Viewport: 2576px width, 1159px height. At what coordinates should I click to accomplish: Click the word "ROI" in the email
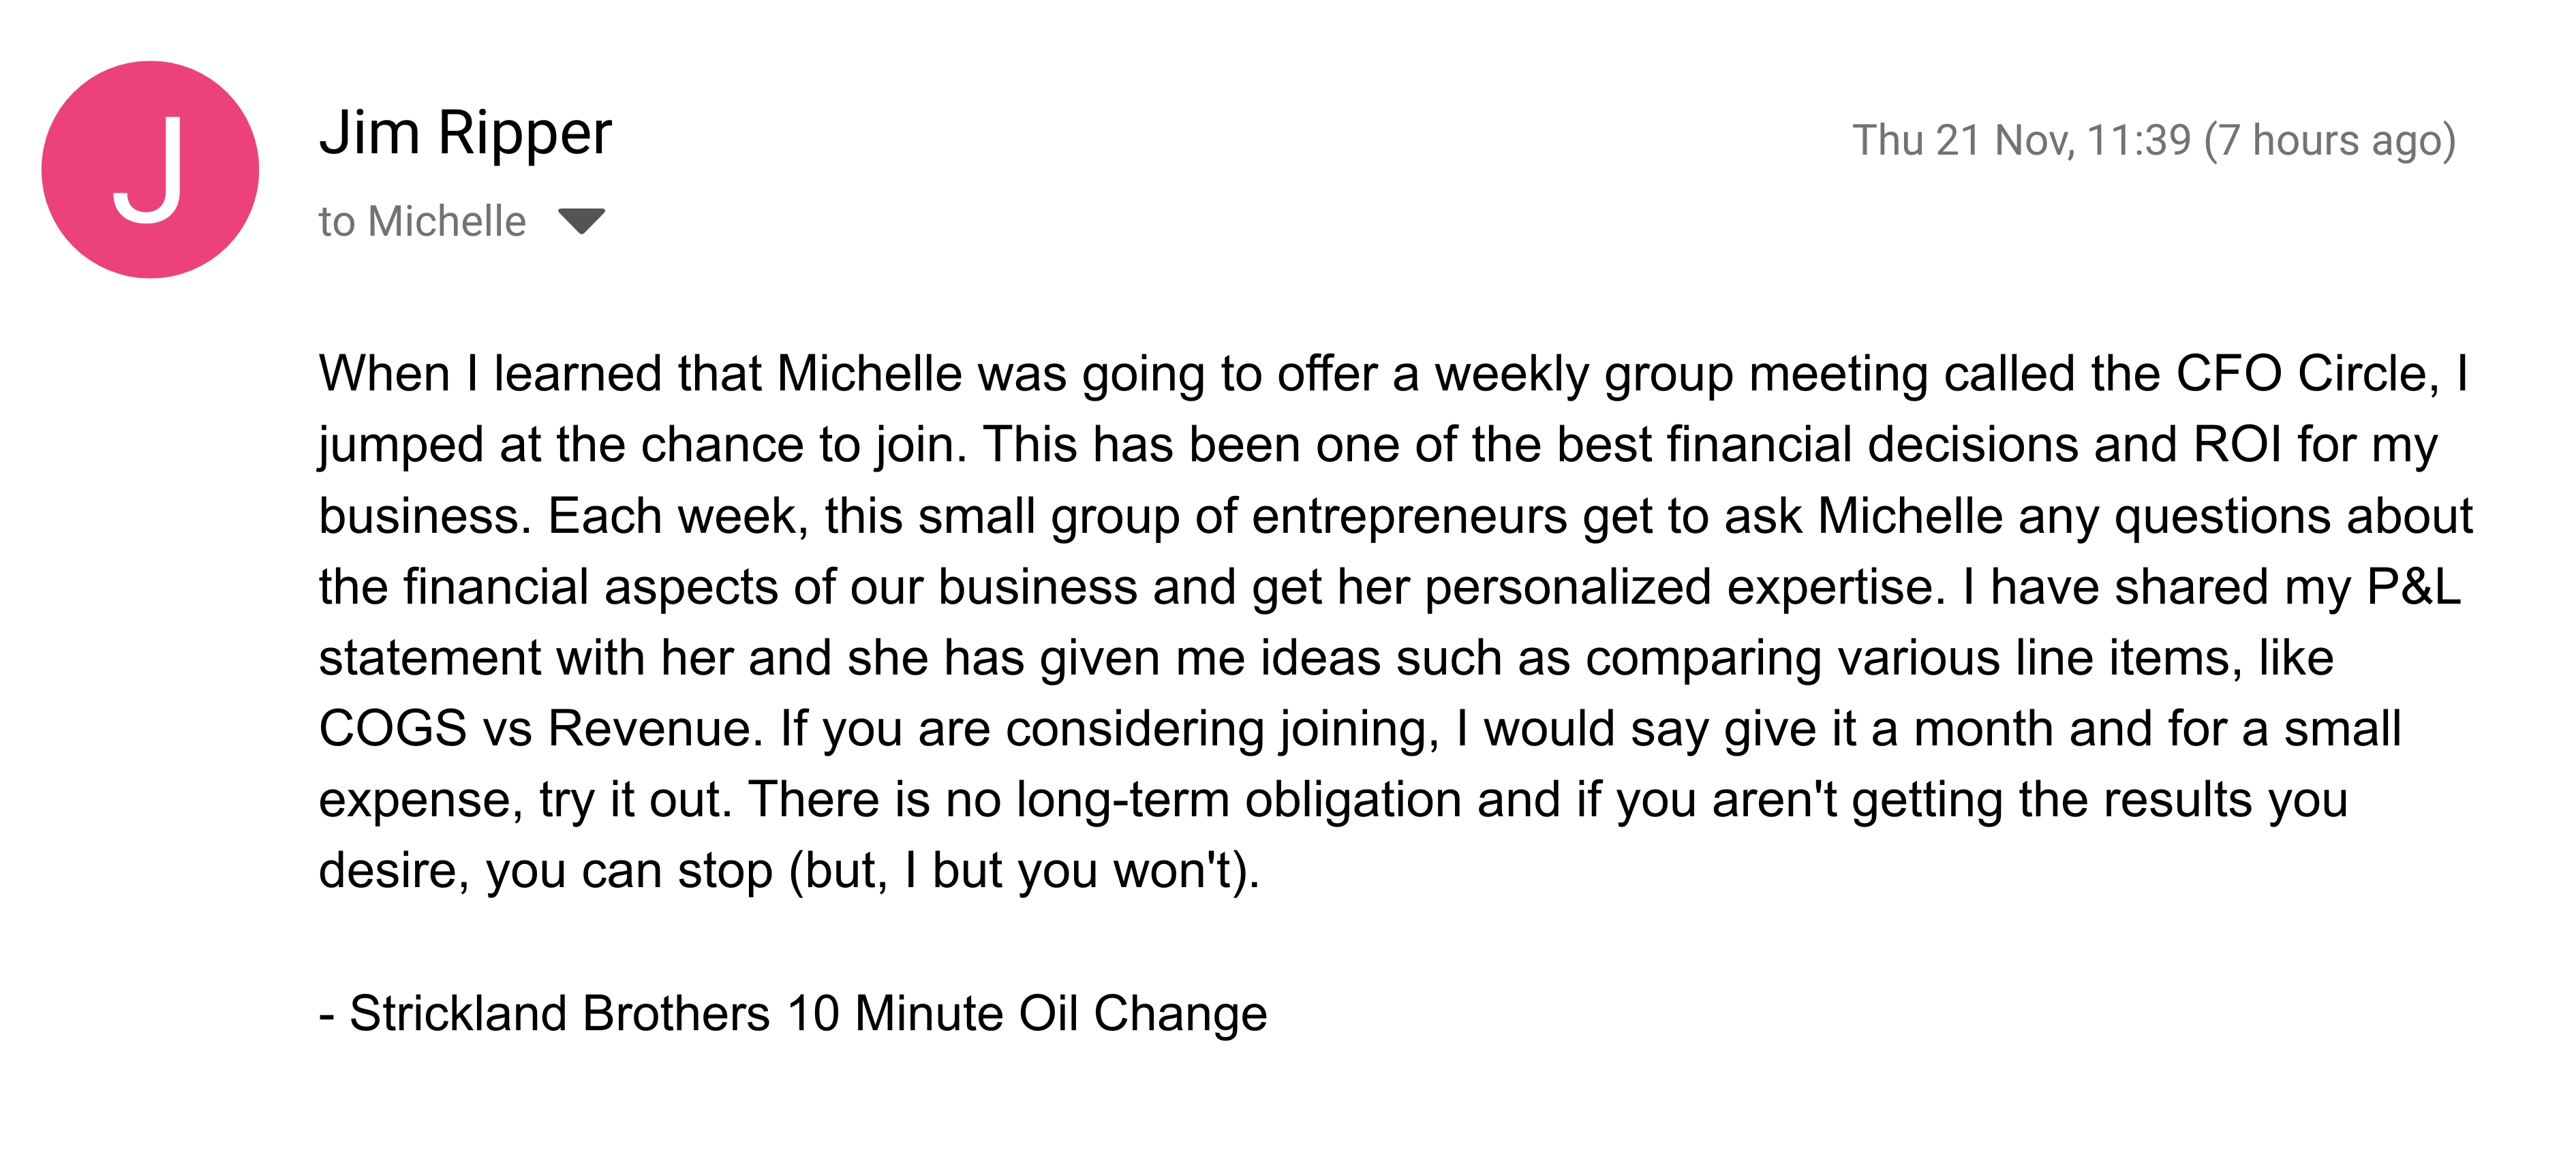(2237, 445)
